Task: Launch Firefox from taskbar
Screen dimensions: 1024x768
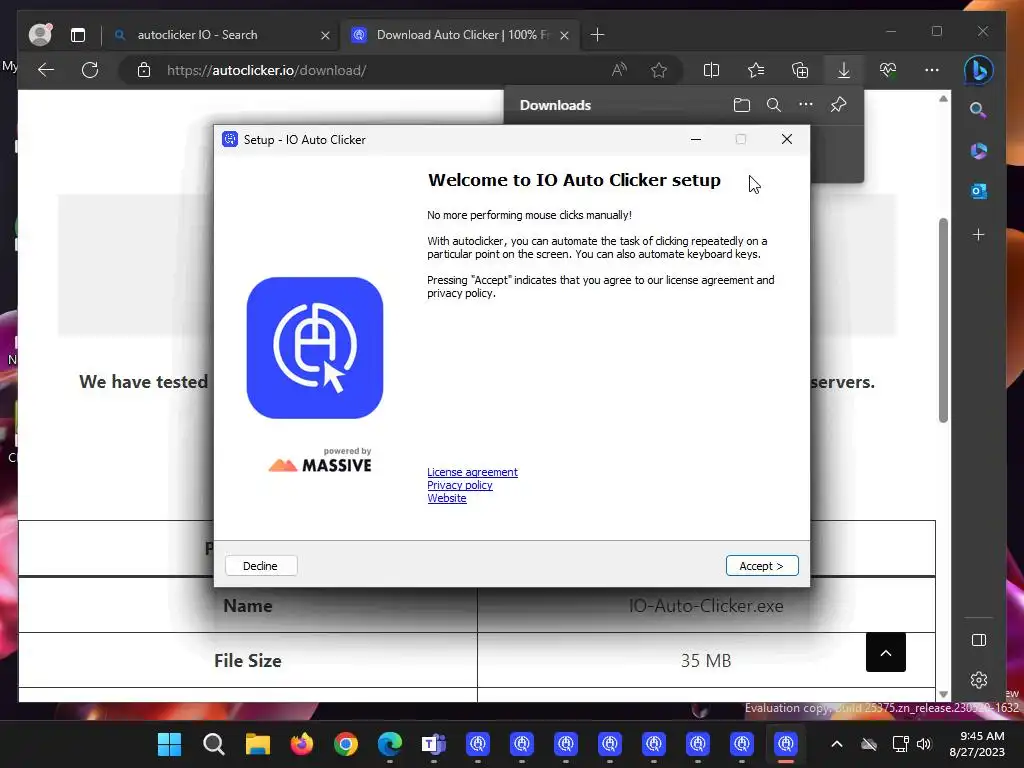Action: click(x=302, y=744)
